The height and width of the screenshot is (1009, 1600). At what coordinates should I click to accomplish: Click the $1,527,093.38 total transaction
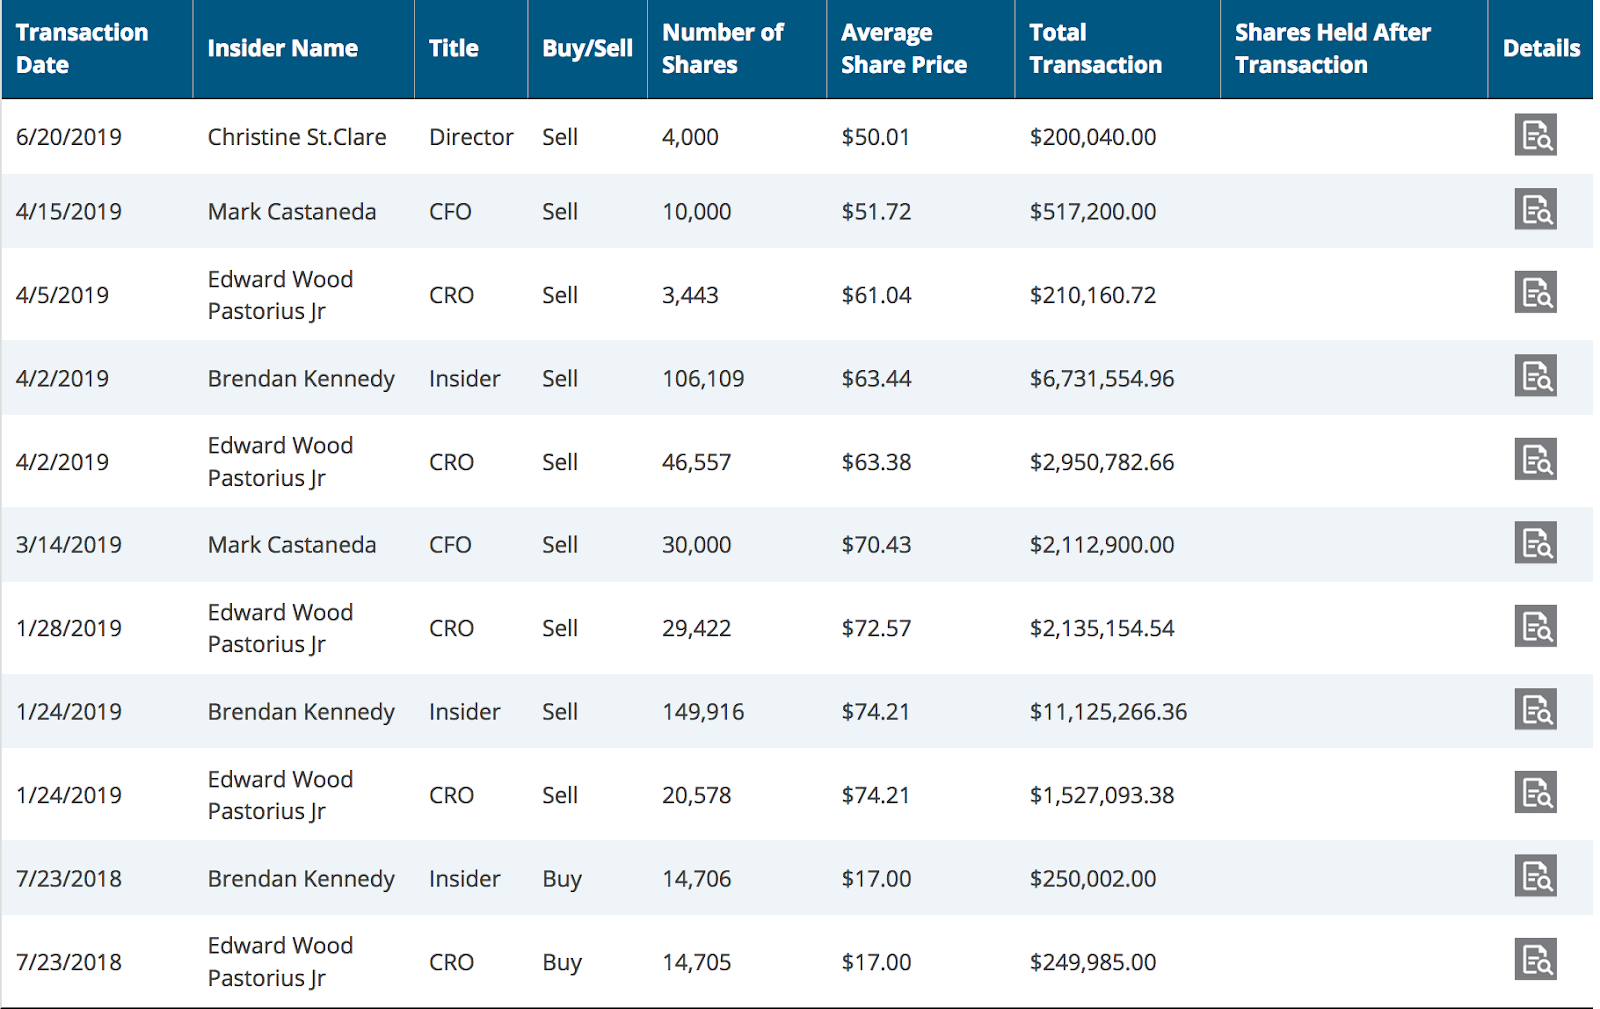click(x=1102, y=795)
